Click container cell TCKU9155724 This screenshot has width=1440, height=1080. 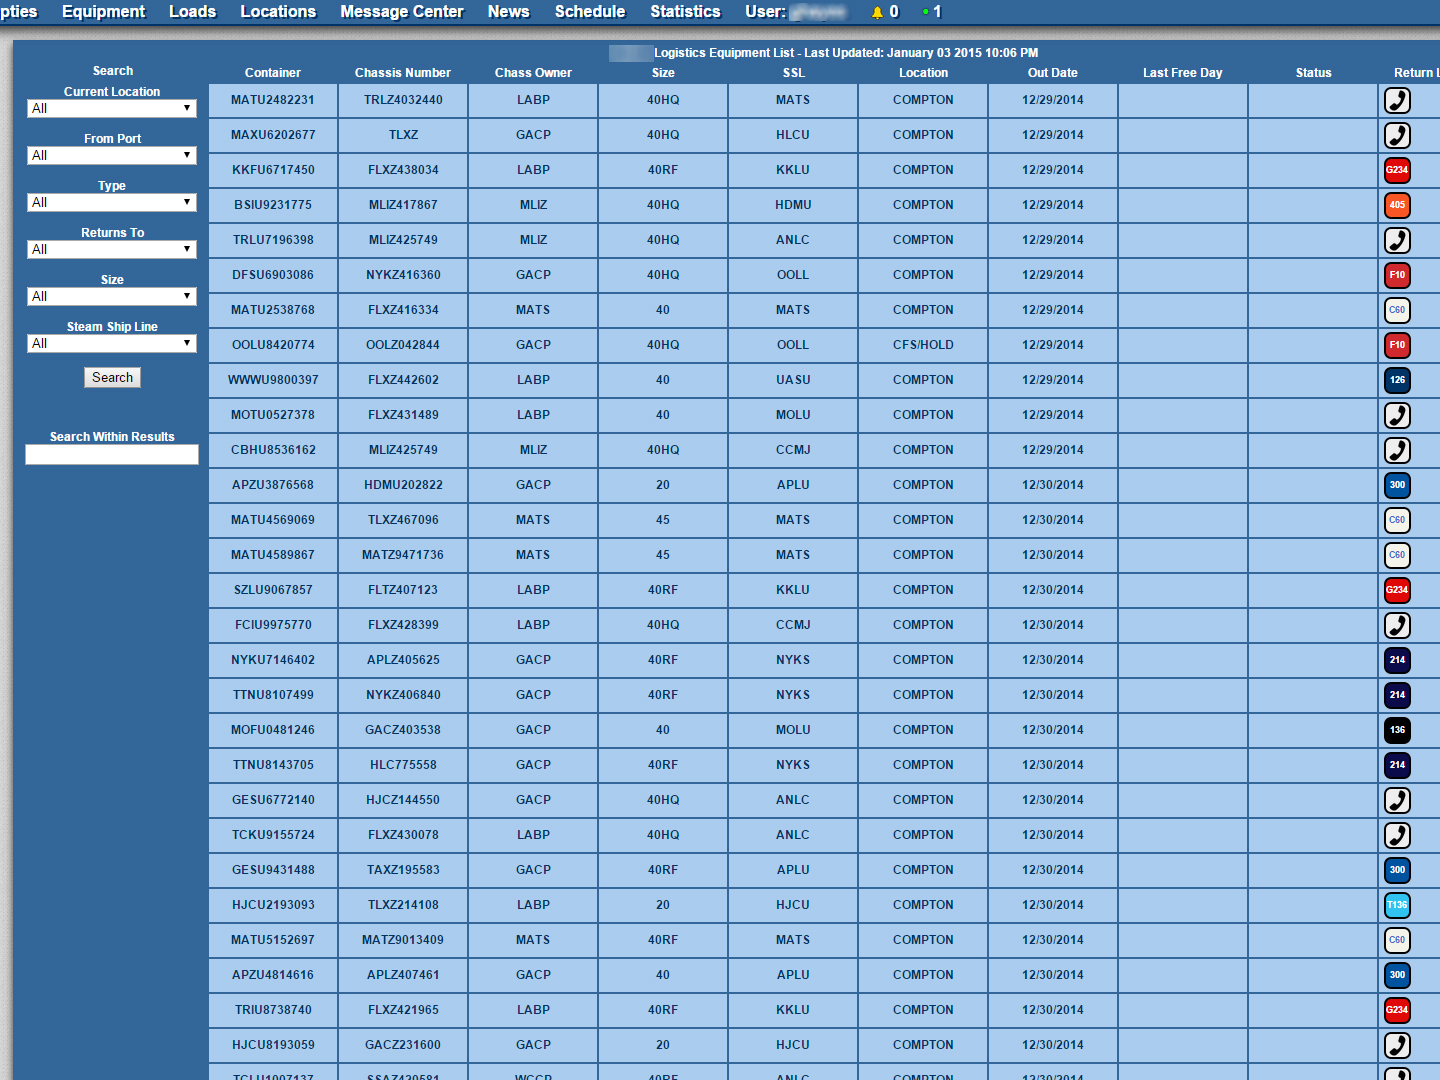[x=273, y=835]
